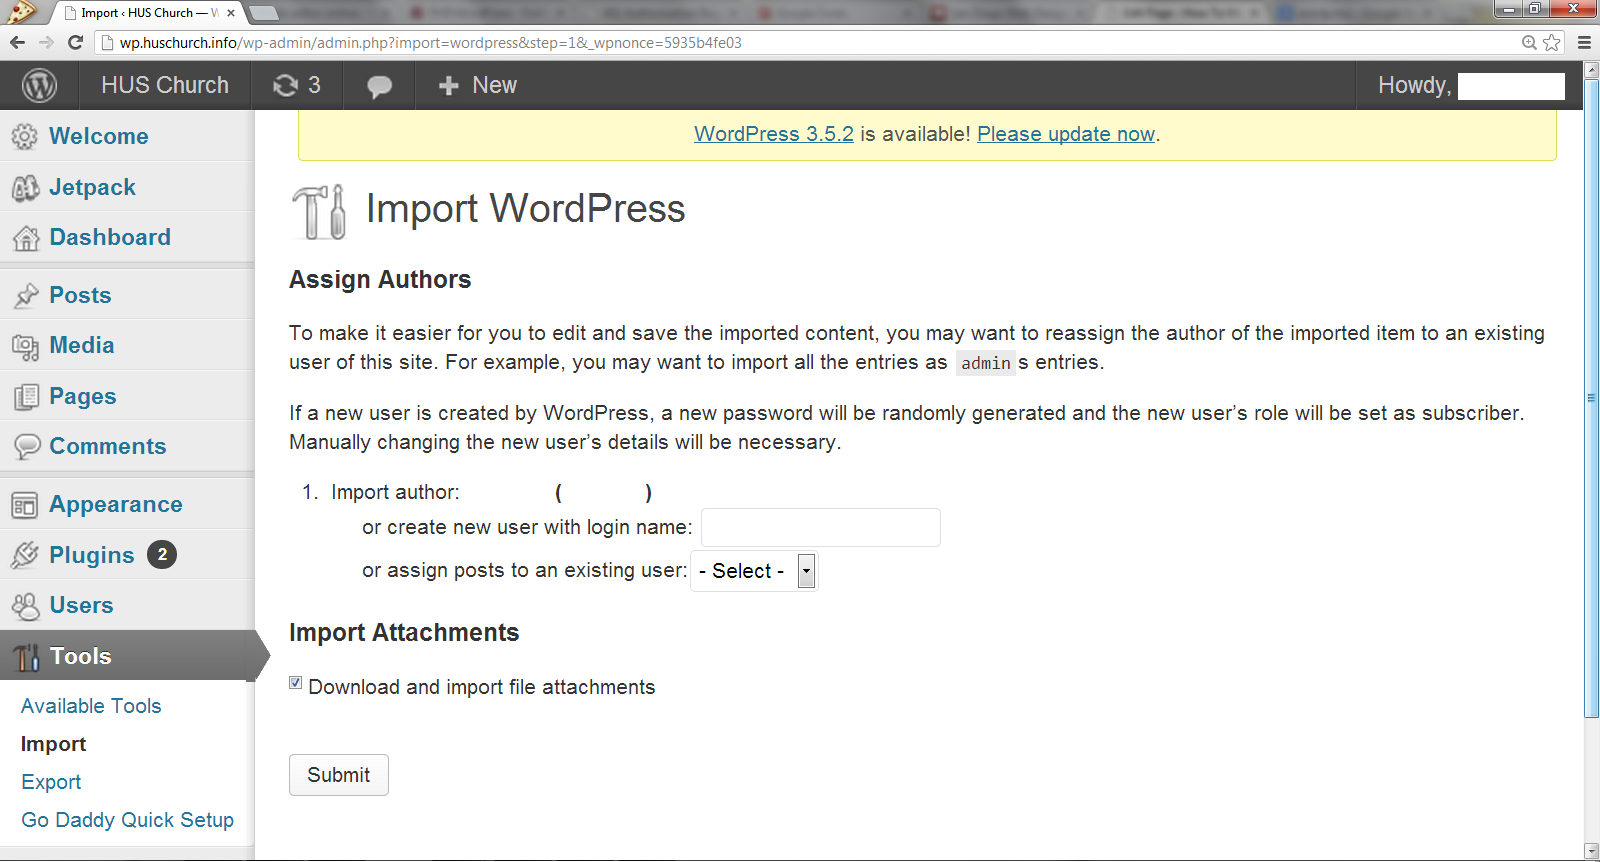The image size is (1600, 862).
Task: Open the existing user Select dropdown
Action: [x=754, y=571]
